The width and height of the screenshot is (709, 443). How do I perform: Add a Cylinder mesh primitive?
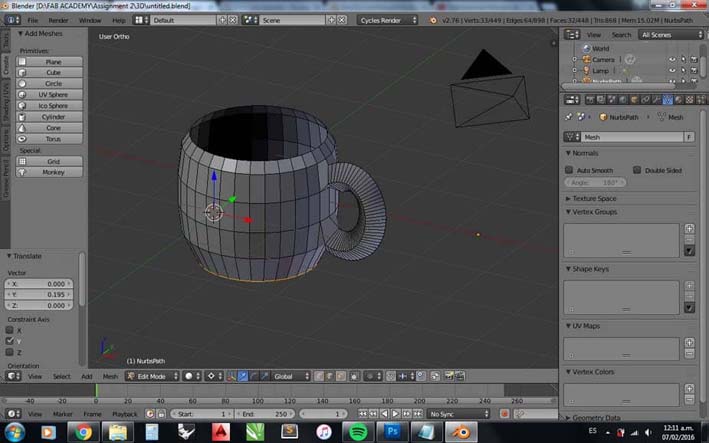point(49,117)
